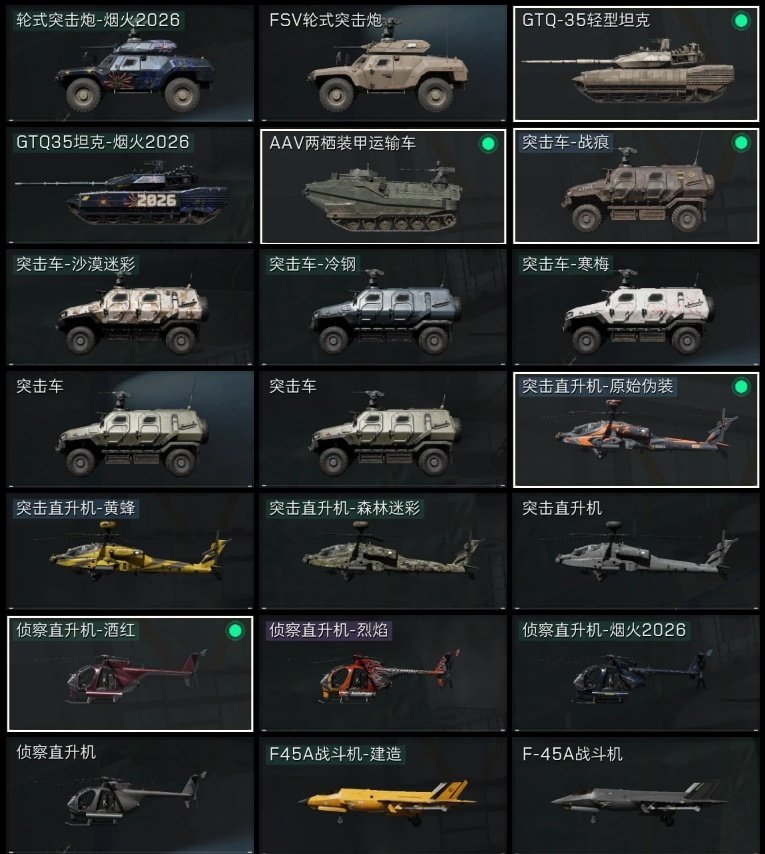Pick the 突击车-沙漠迷彩 desert camo skin

pyautogui.click(x=130, y=308)
